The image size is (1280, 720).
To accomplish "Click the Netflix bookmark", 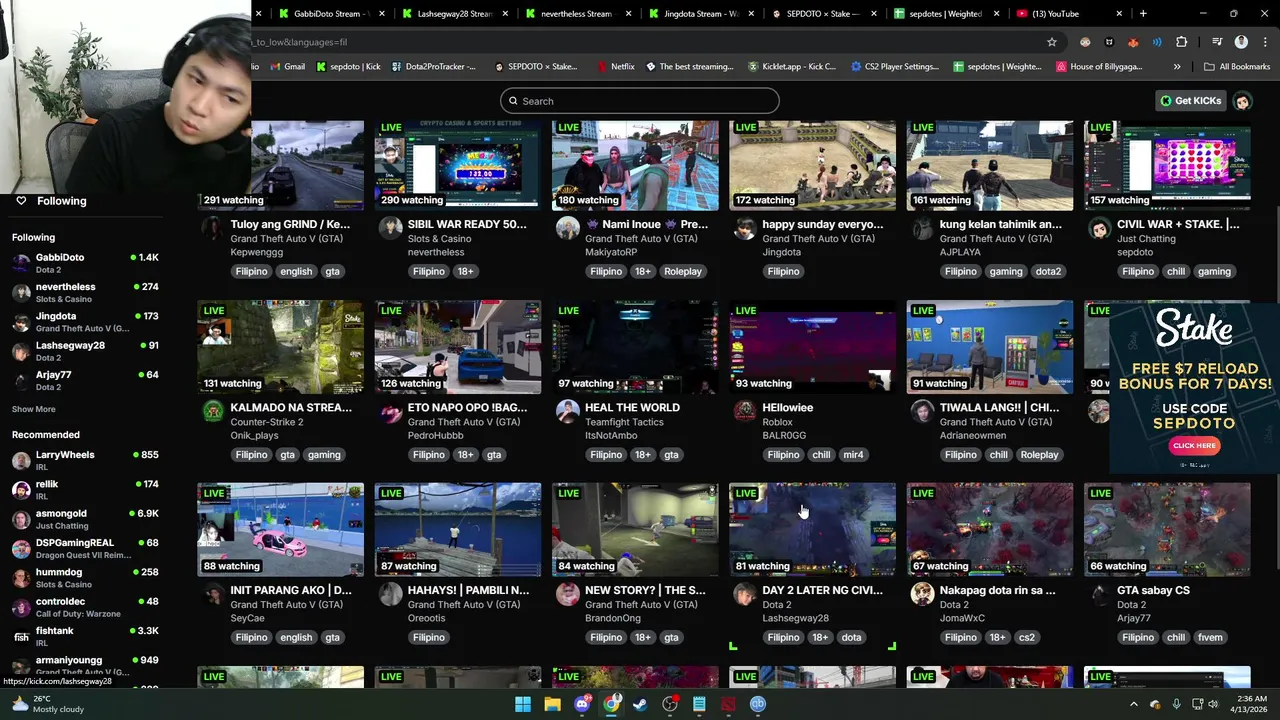I will click(614, 67).
